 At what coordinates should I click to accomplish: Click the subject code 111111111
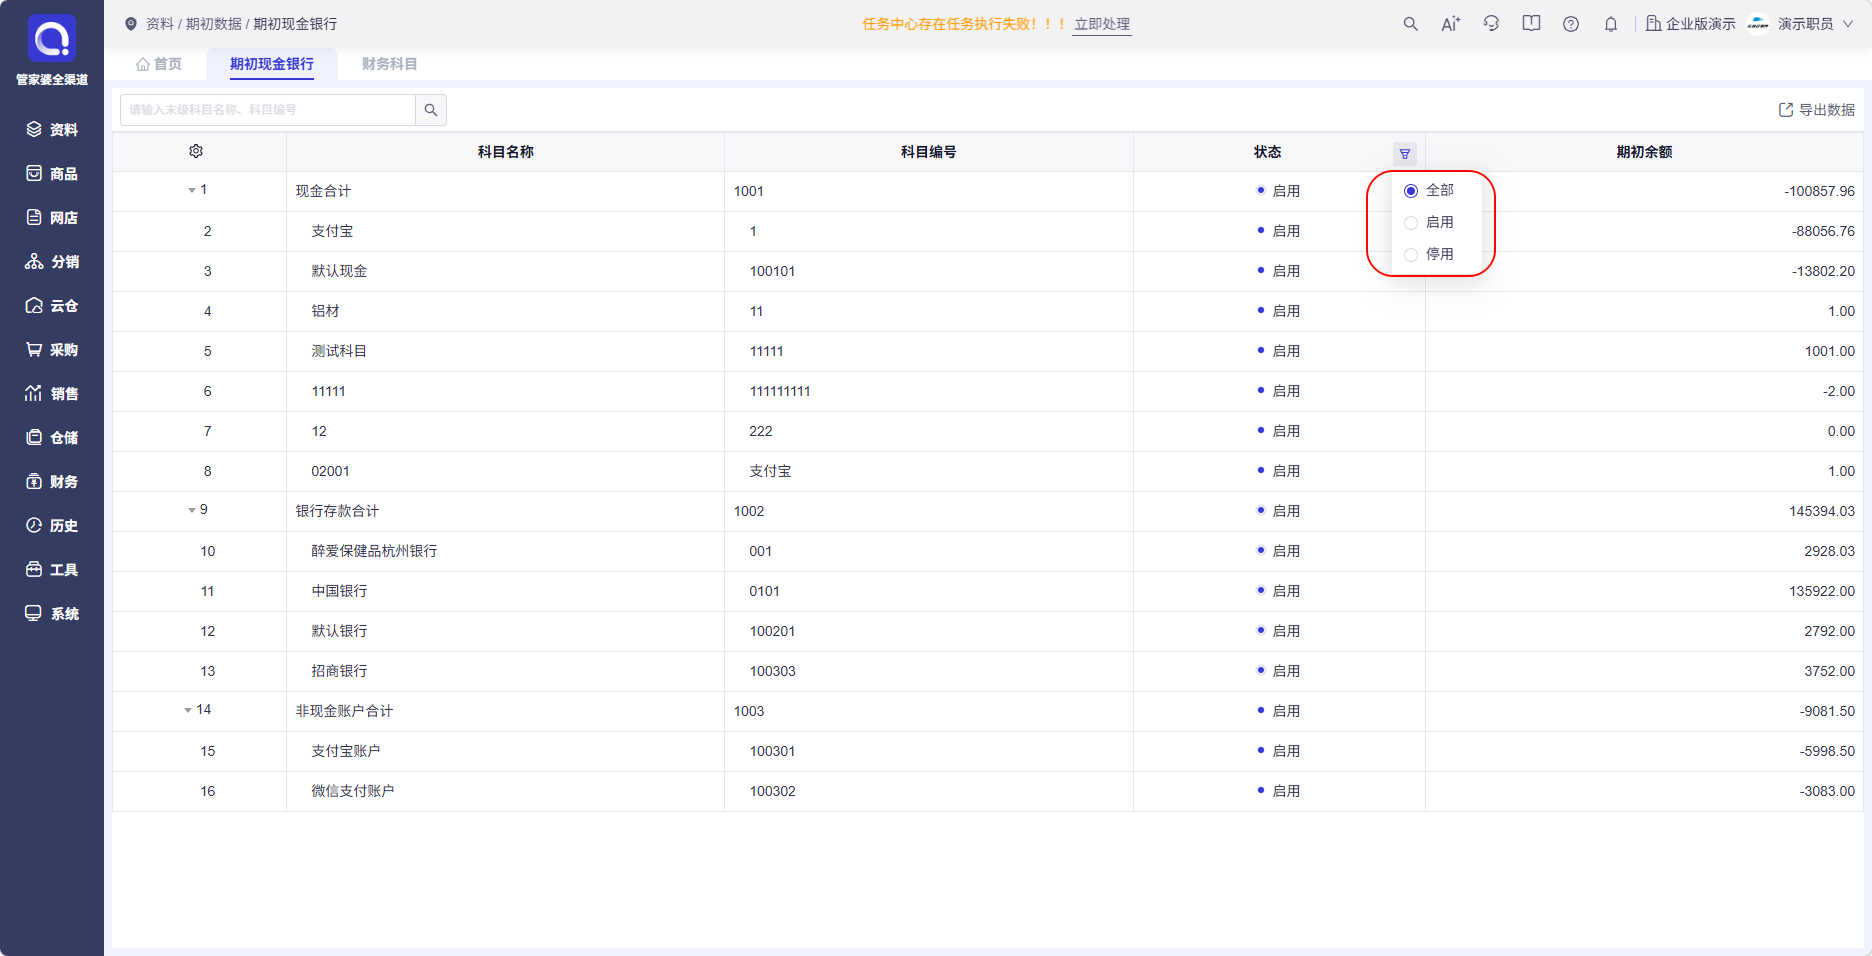click(x=780, y=391)
